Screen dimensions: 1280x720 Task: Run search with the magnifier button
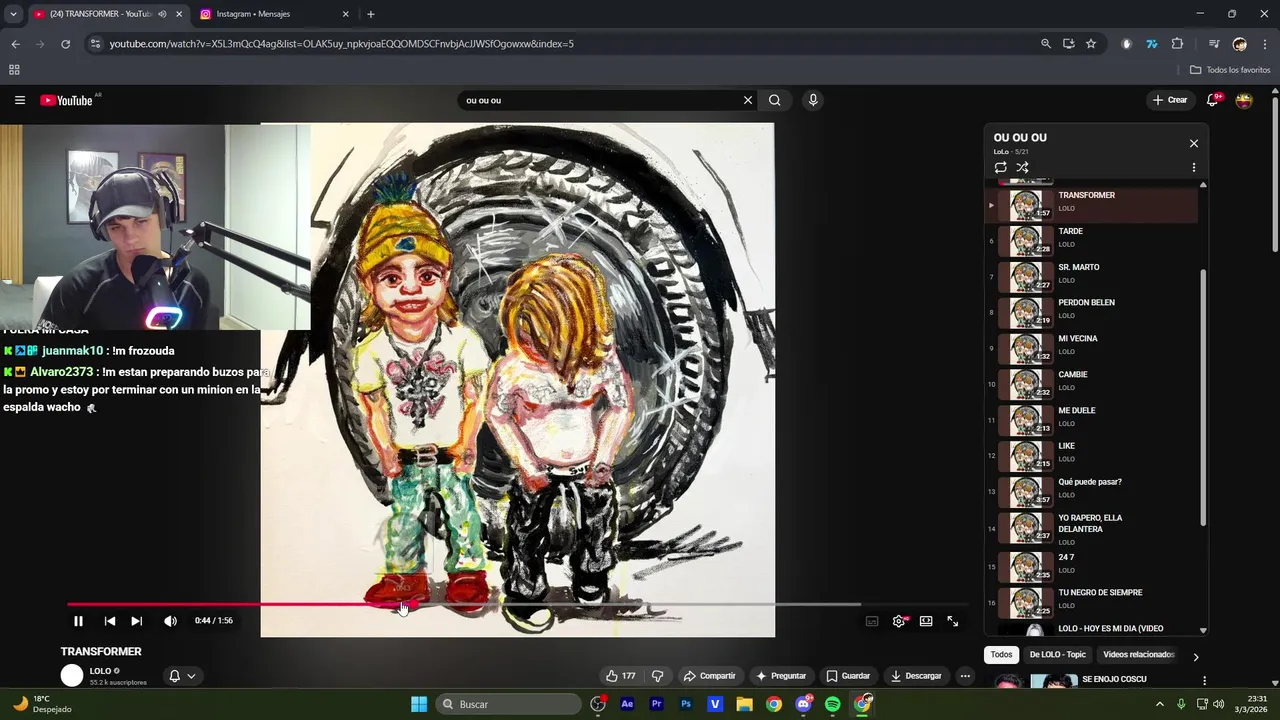click(774, 100)
